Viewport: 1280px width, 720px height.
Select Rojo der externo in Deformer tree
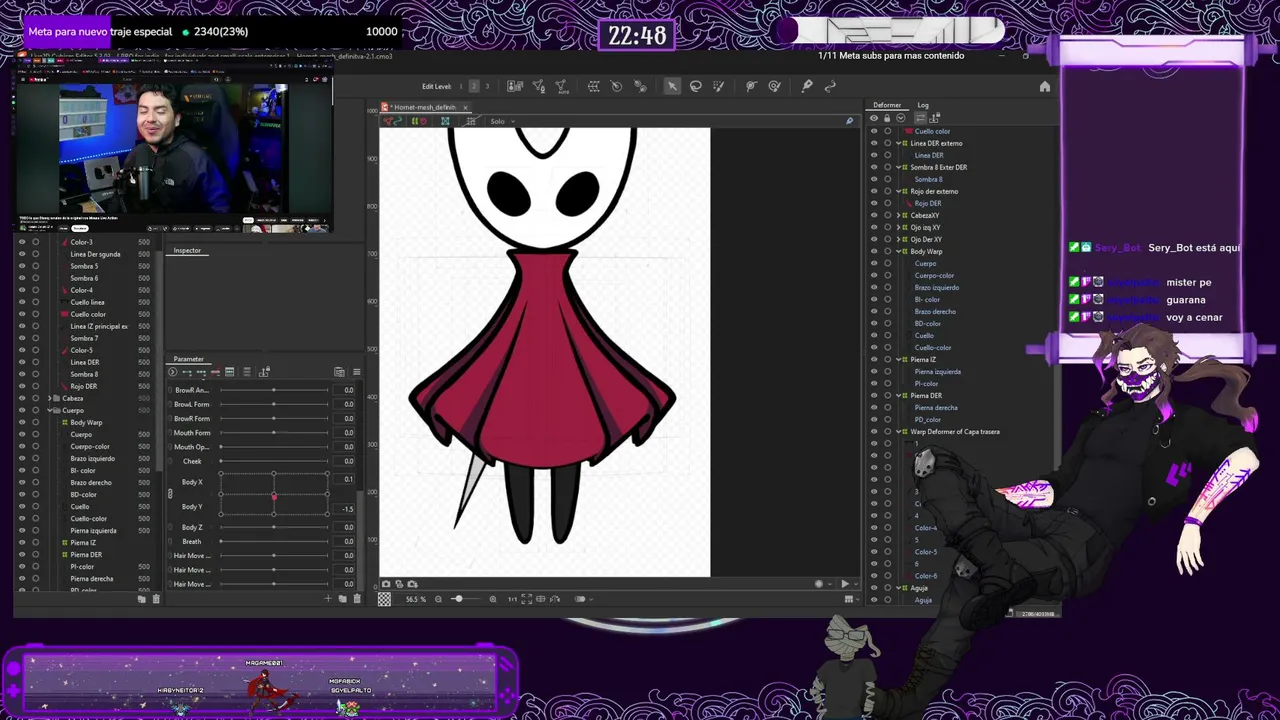[934, 191]
